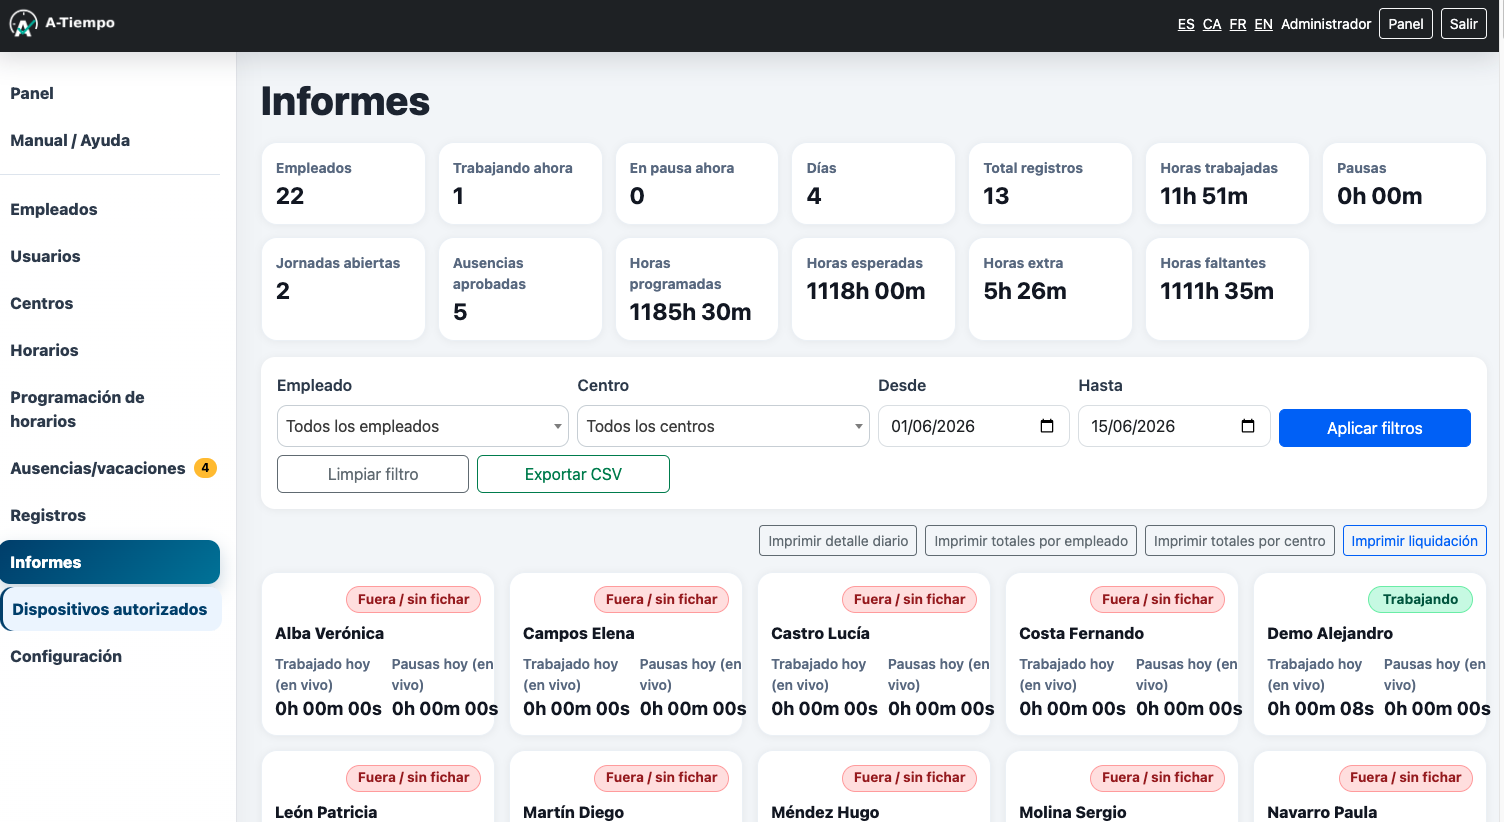The height and width of the screenshot is (822, 1504).
Task: Click Imprimir totales por centro button
Action: [x=1240, y=541]
